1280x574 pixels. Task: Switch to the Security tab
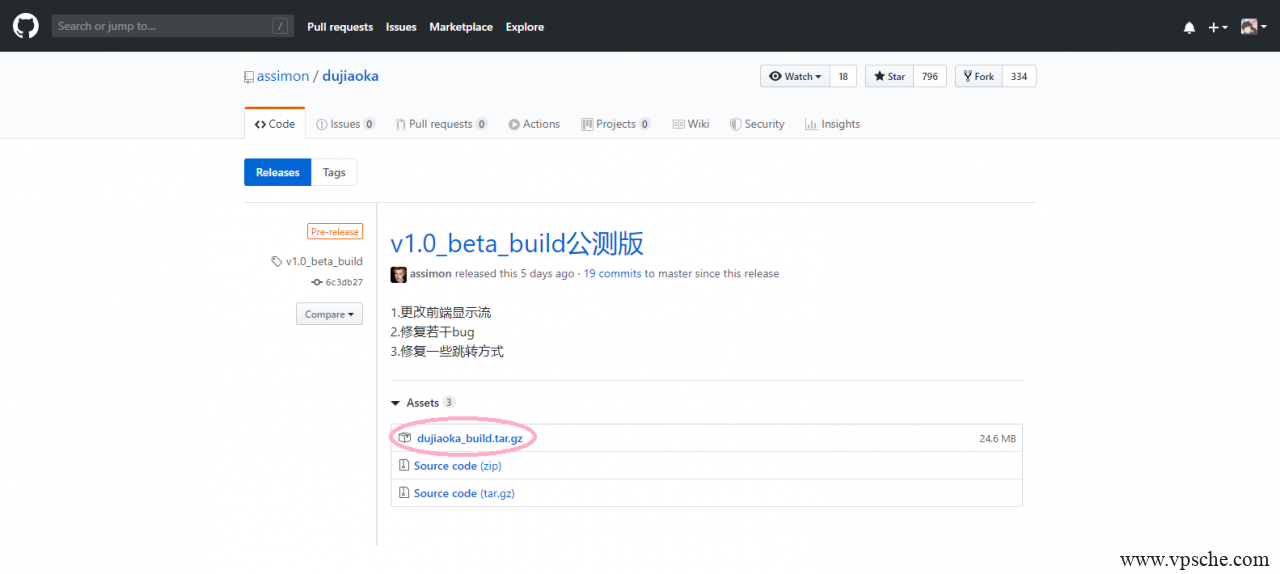757,124
